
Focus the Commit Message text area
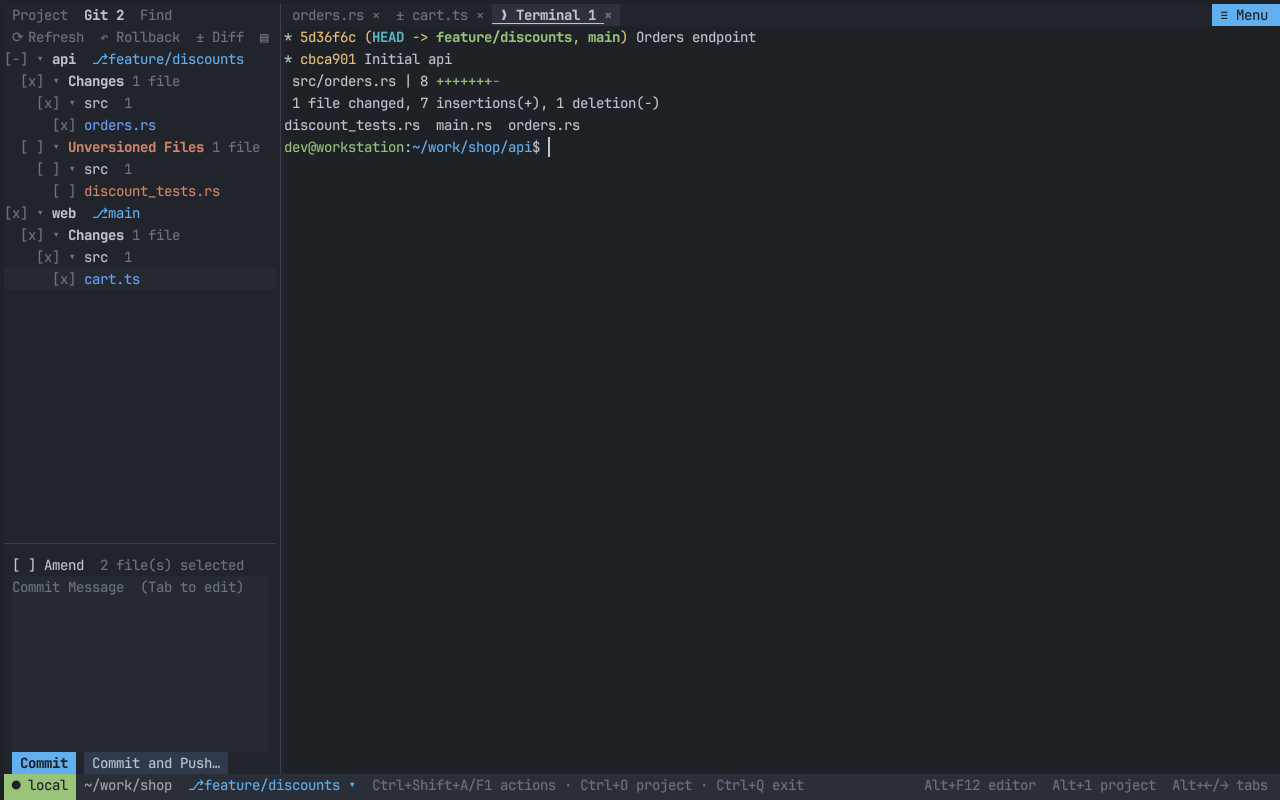pos(140,663)
